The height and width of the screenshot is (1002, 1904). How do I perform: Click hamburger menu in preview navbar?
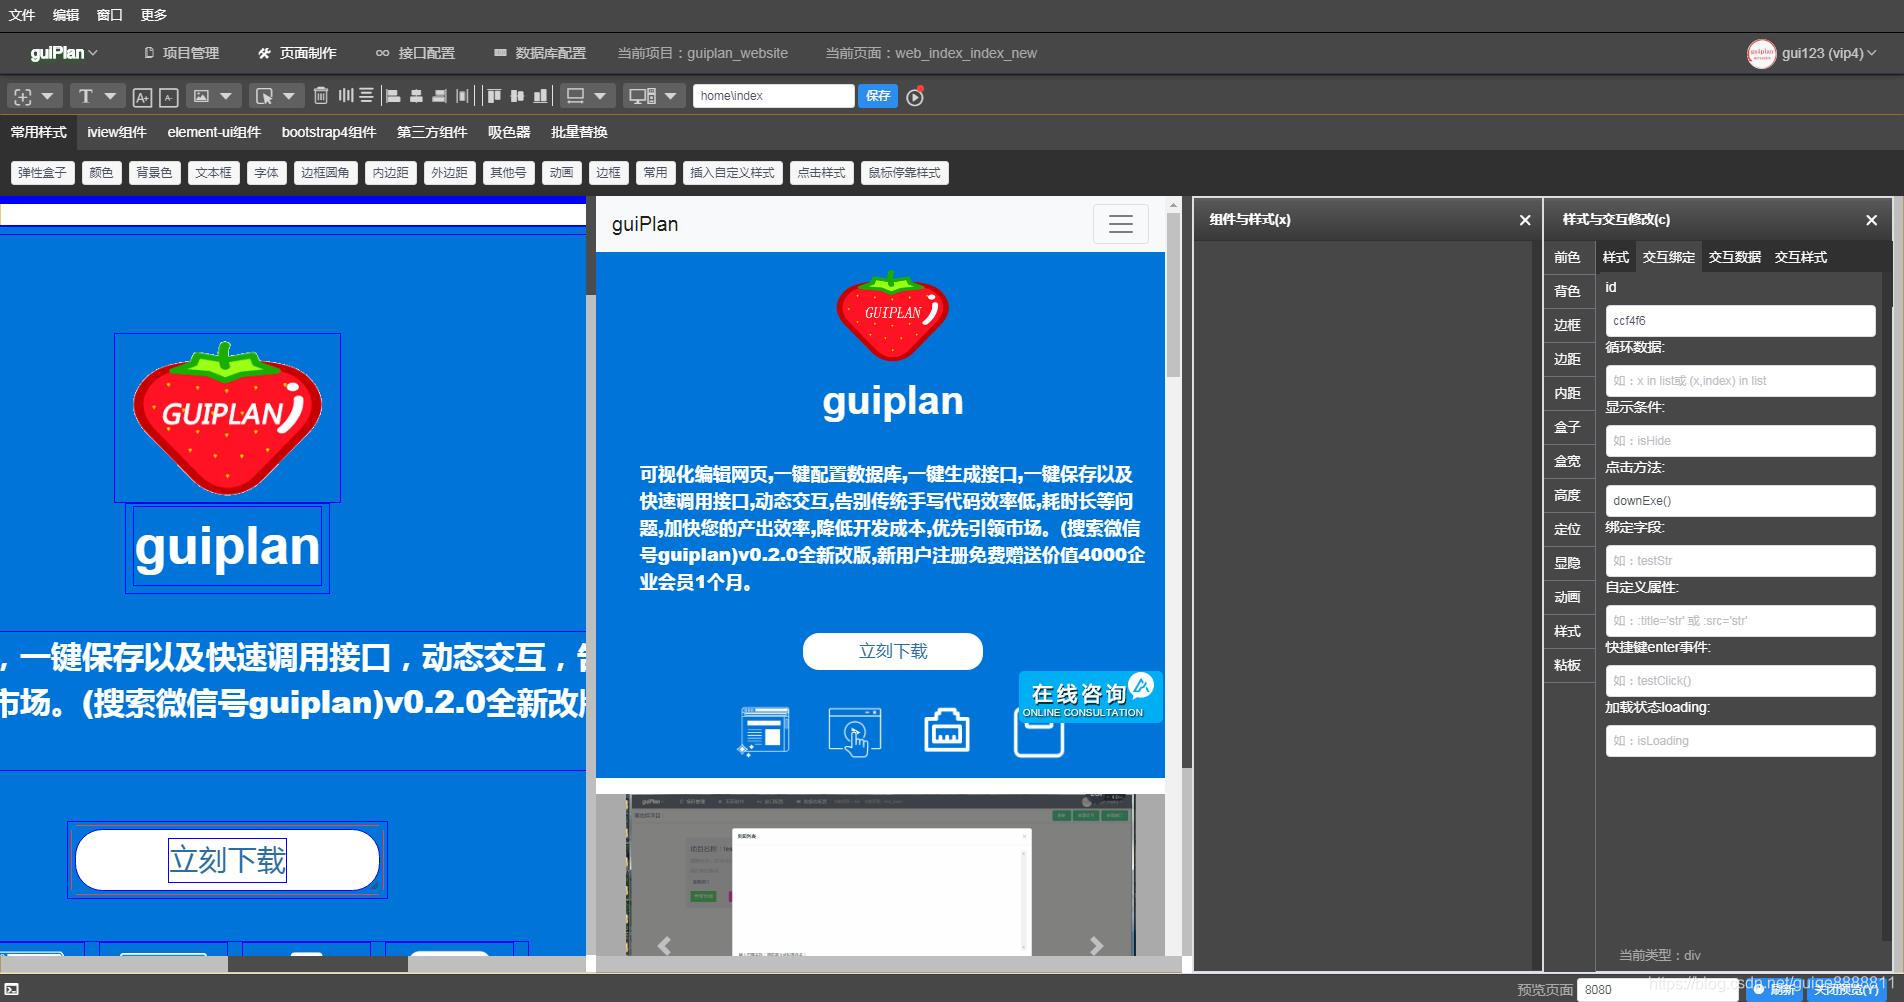pos(1120,224)
